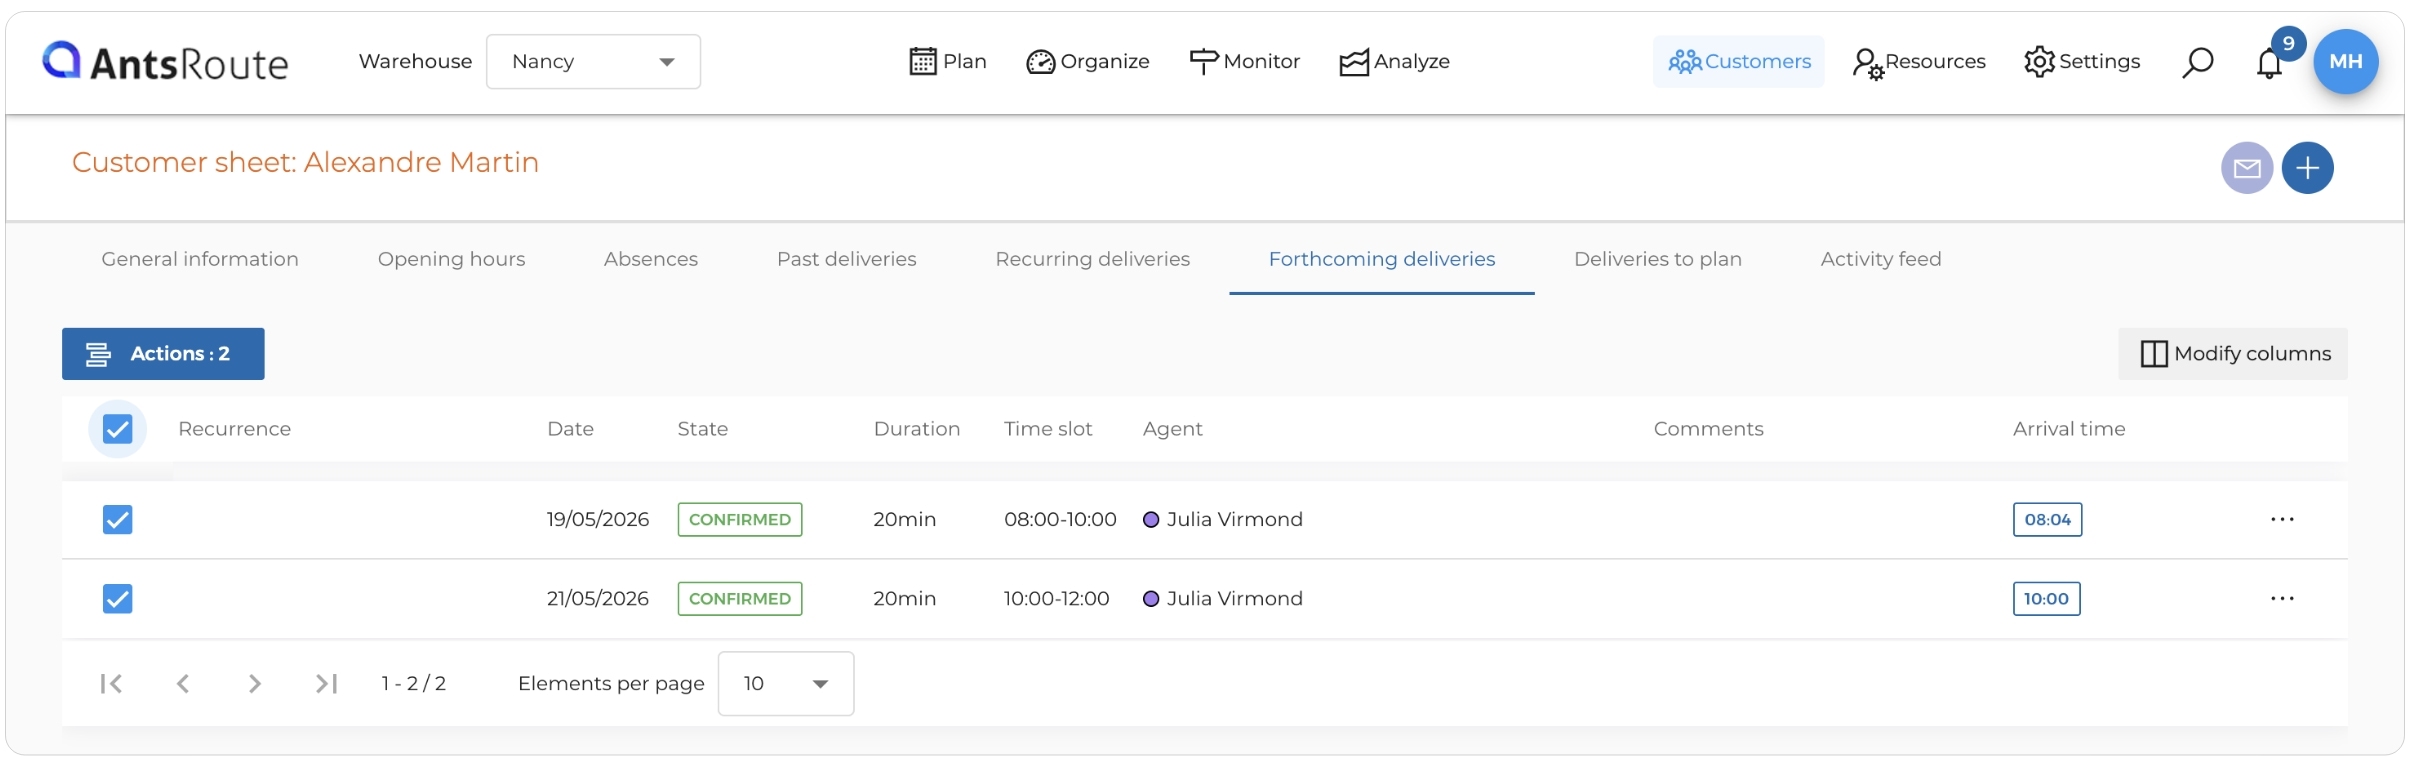Switch to Deliveries to plan tab
Screen dimensions: 2410x766
1658,259
